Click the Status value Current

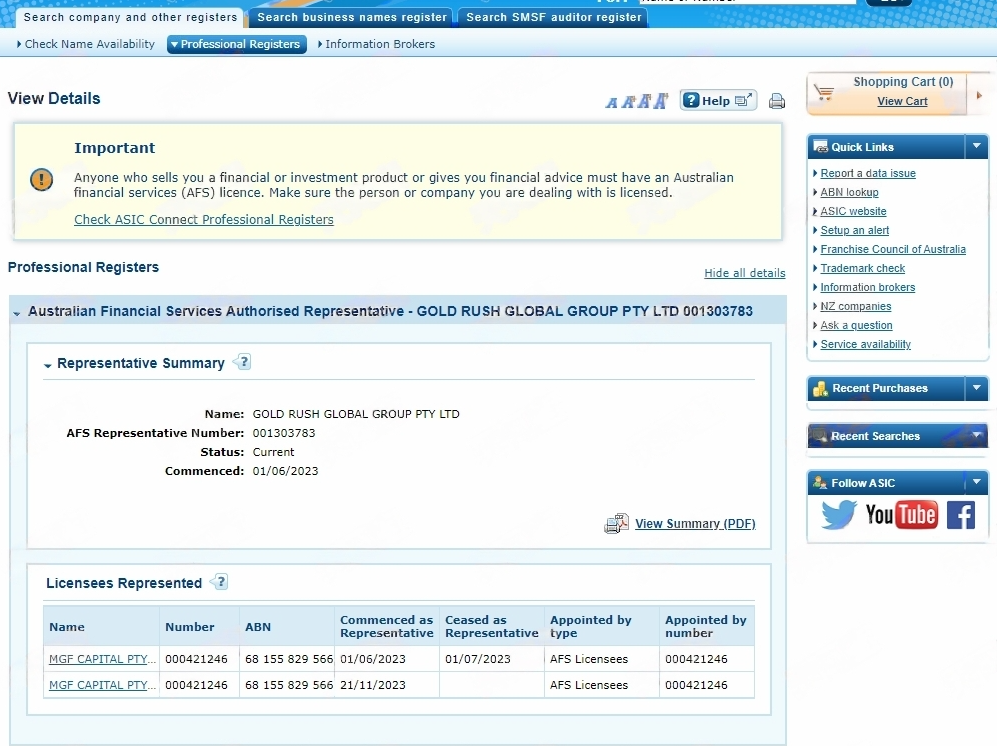(273, 452)
